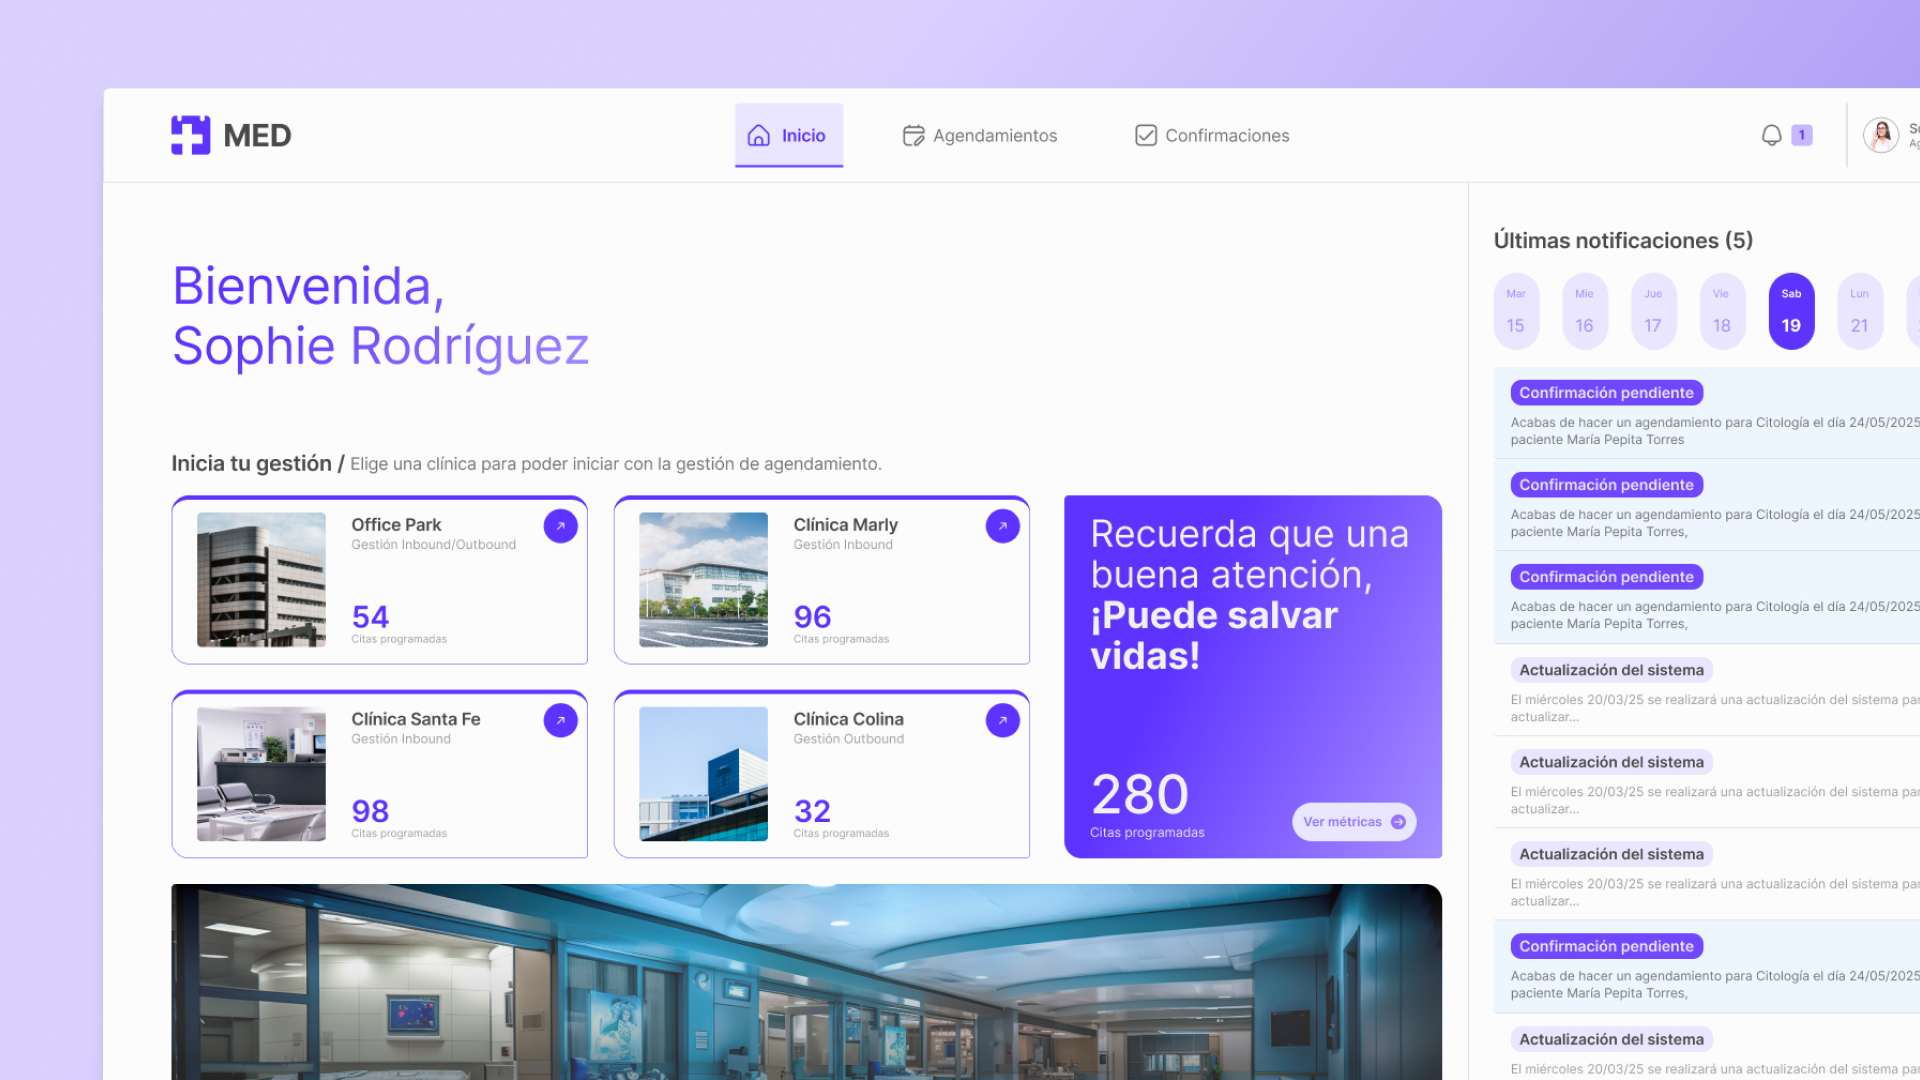Open notifications via the bell icon
This screenshot has height=1080, width=1920.
tap(1771, 135)
